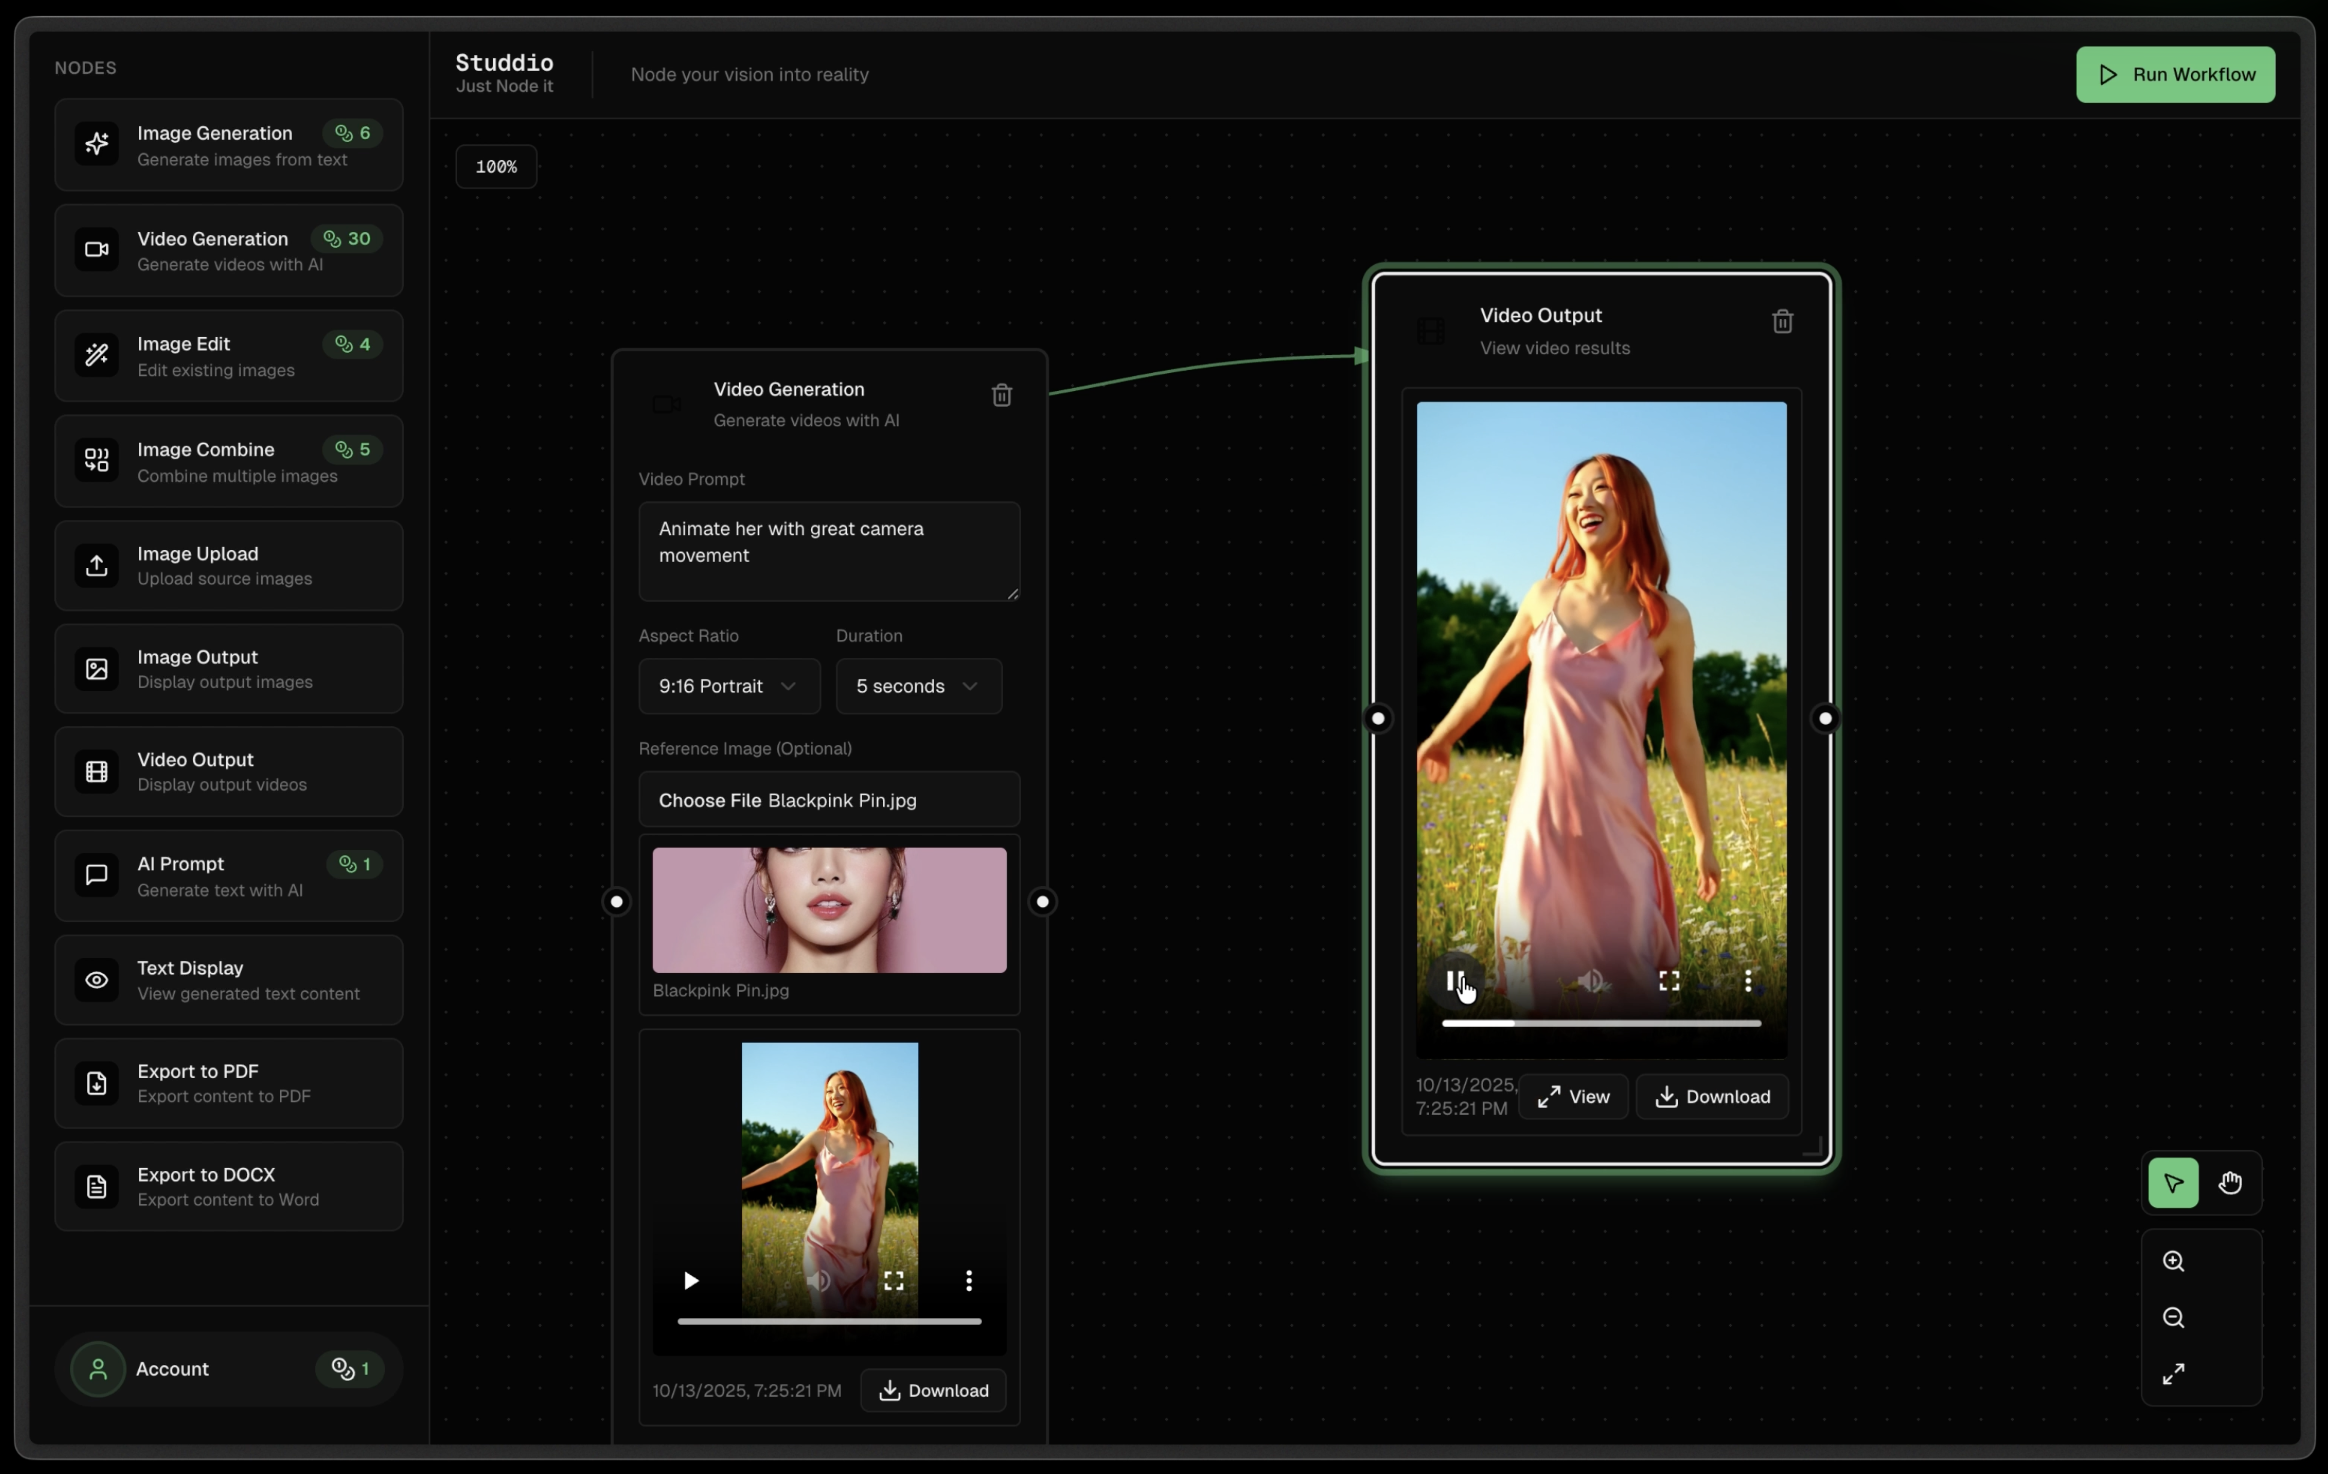Image resolution: width=2328 pixels, height=1474 pixels.
Task: Click the fit-to-view expand icon
Action: tap(2173, 1374)
